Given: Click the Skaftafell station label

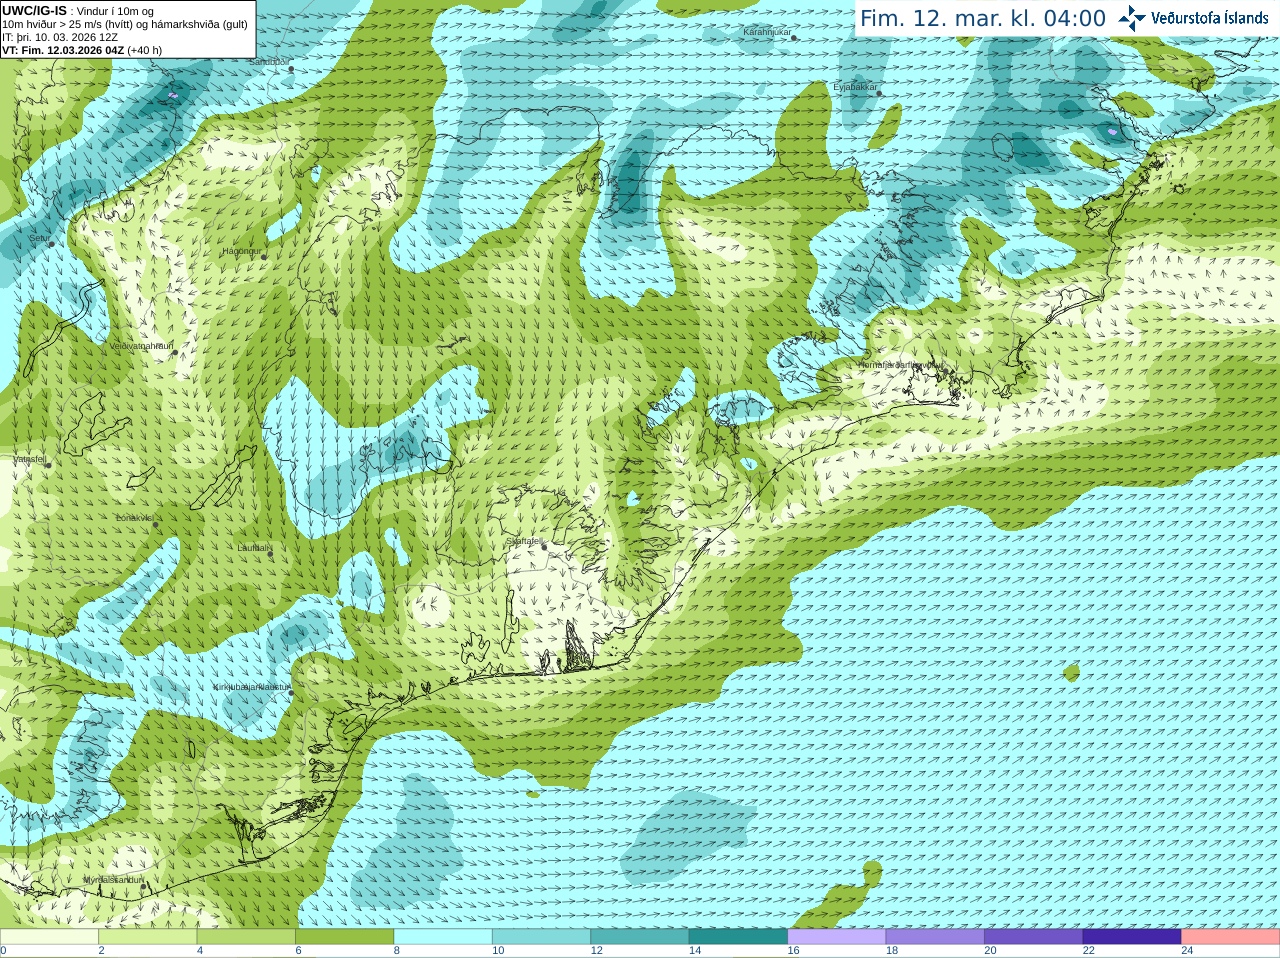Looking at the screenshot, I should click(524, 541).
